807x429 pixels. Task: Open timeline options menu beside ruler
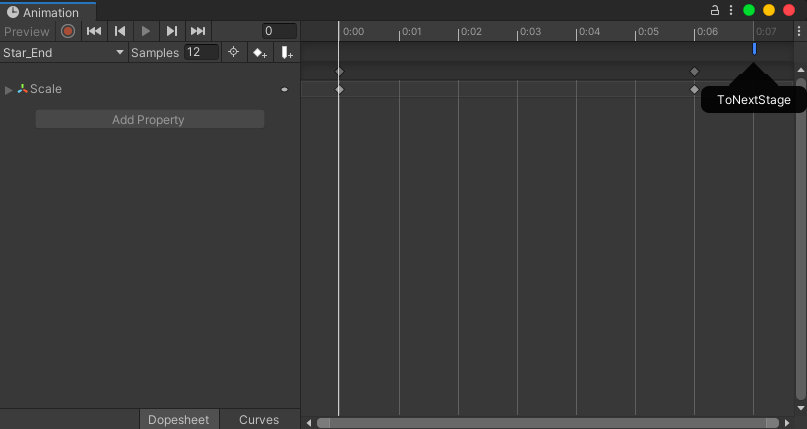tap(799, 31)
